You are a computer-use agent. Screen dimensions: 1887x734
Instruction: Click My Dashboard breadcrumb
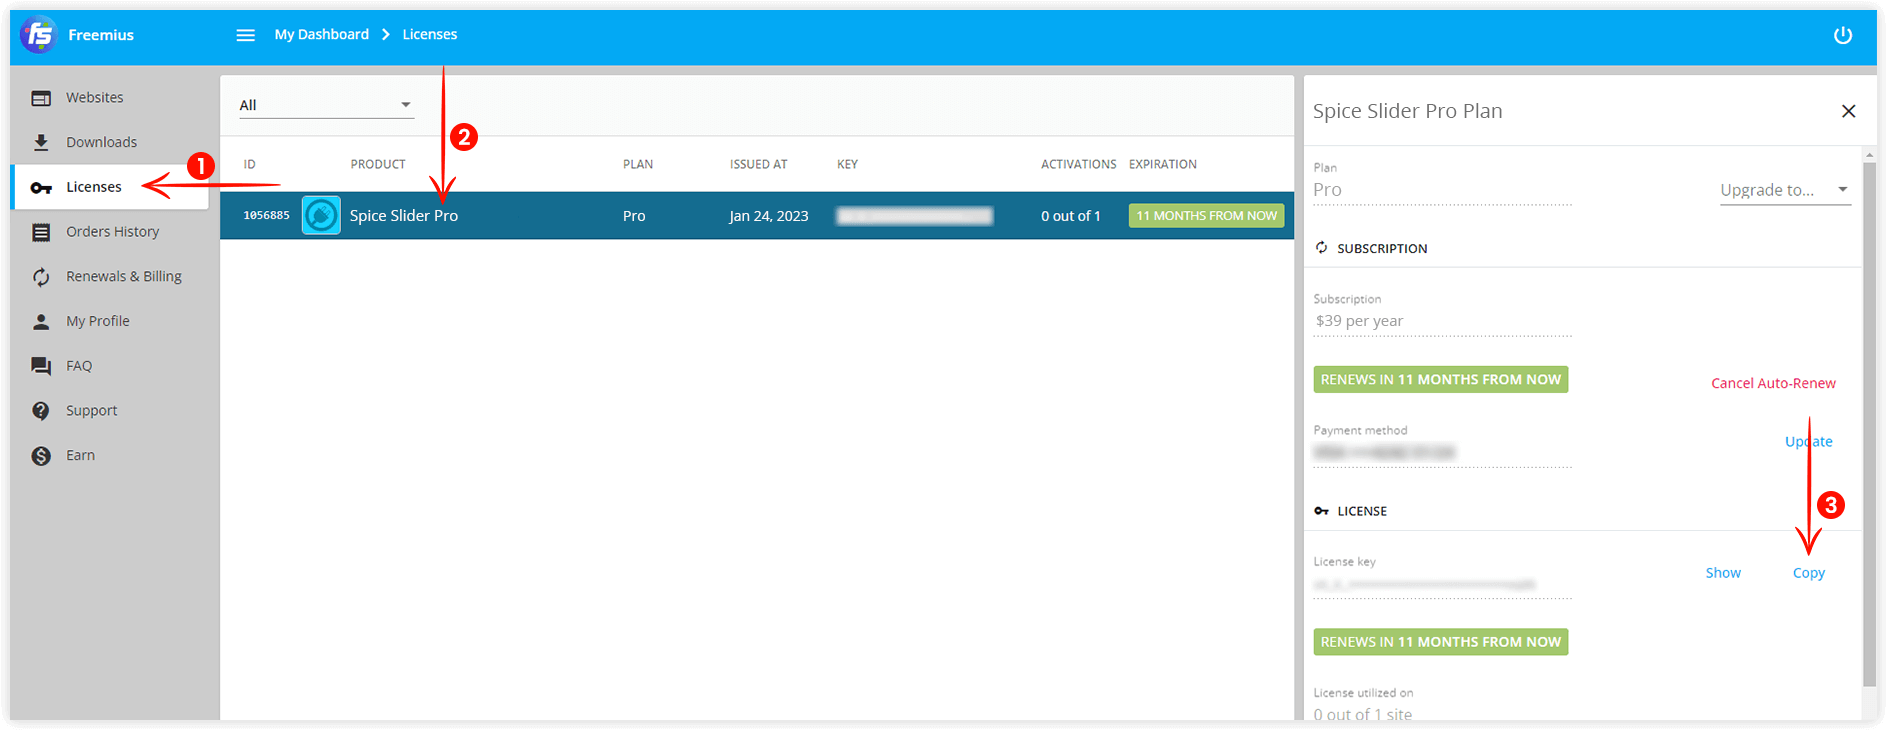point(322,34)
